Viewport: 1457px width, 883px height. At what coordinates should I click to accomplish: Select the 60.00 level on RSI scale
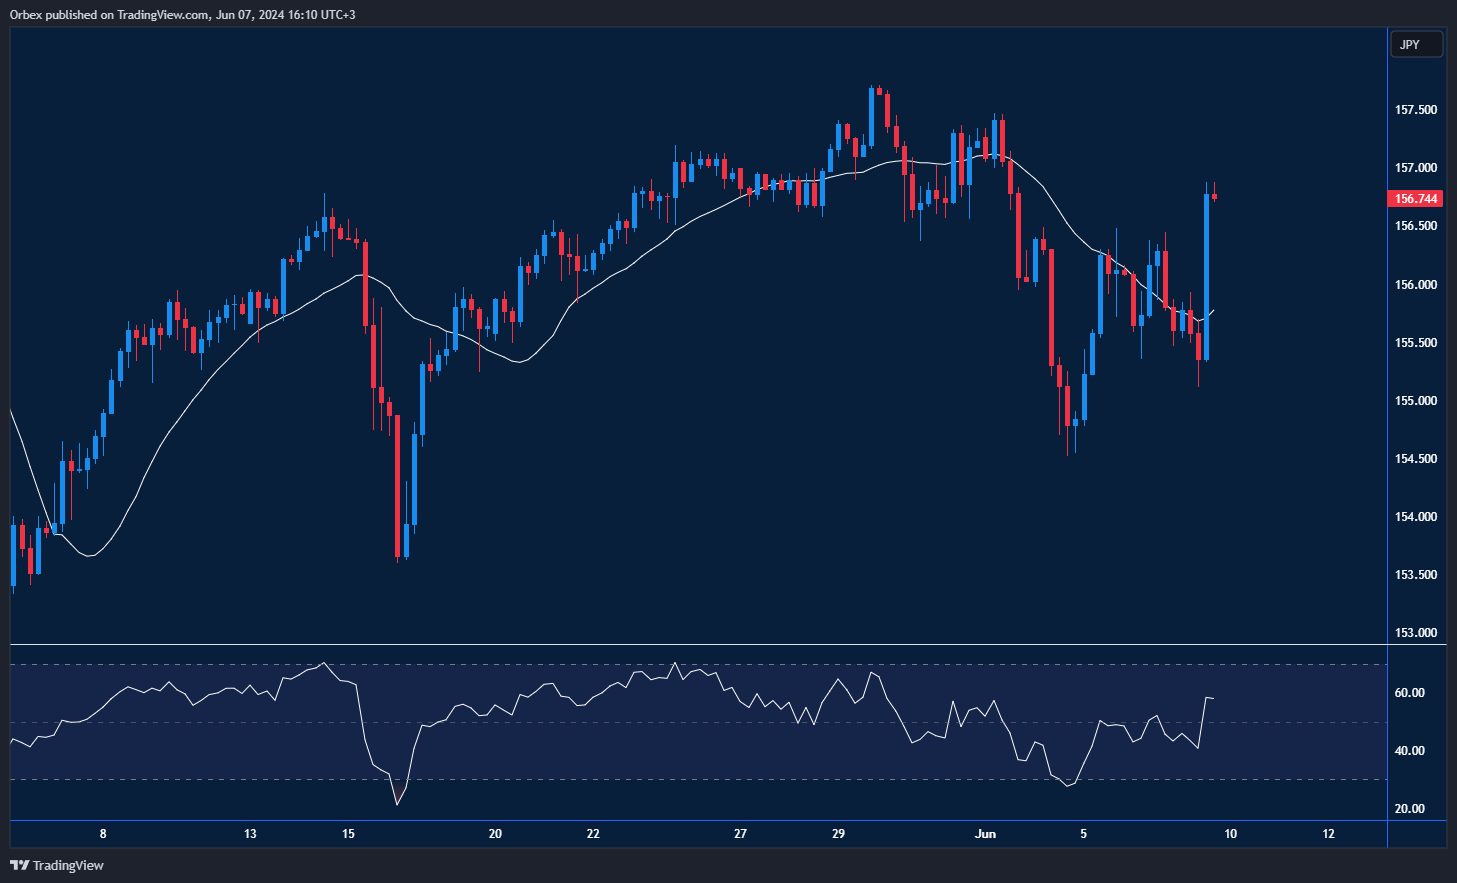1410,693
